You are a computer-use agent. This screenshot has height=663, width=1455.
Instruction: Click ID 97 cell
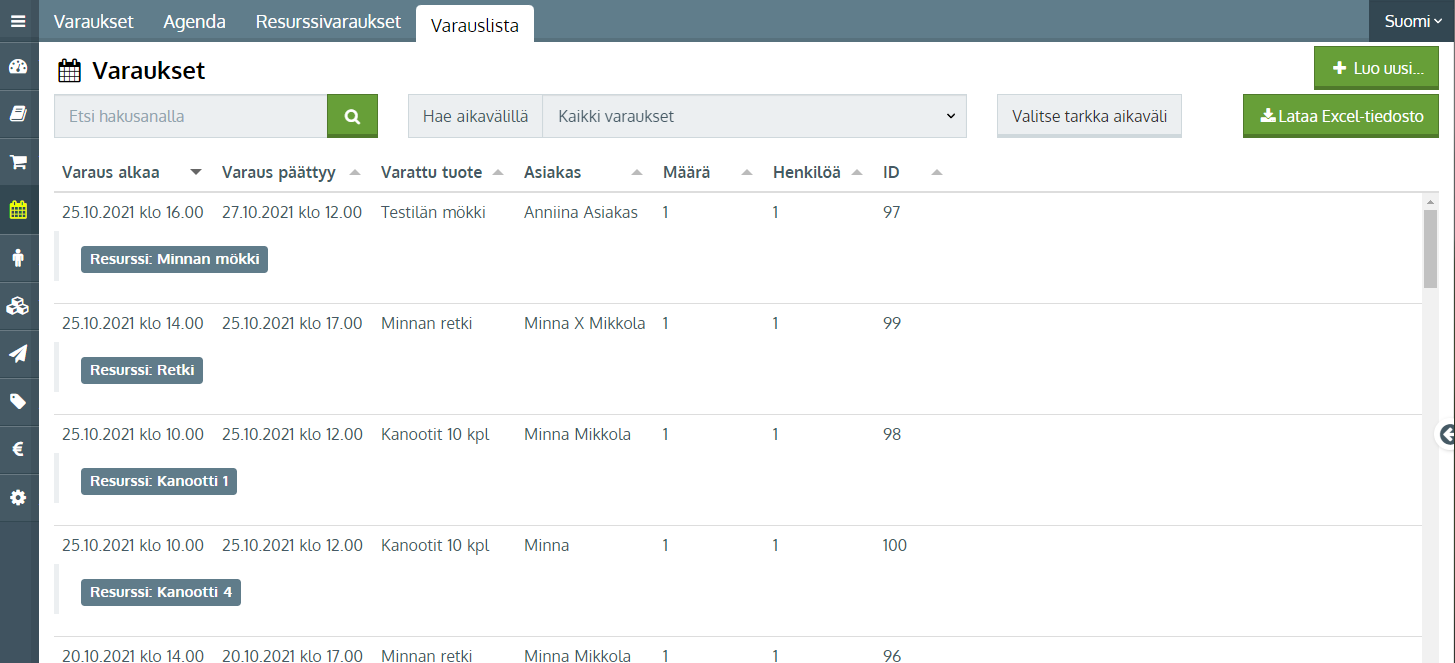(892, 212)
